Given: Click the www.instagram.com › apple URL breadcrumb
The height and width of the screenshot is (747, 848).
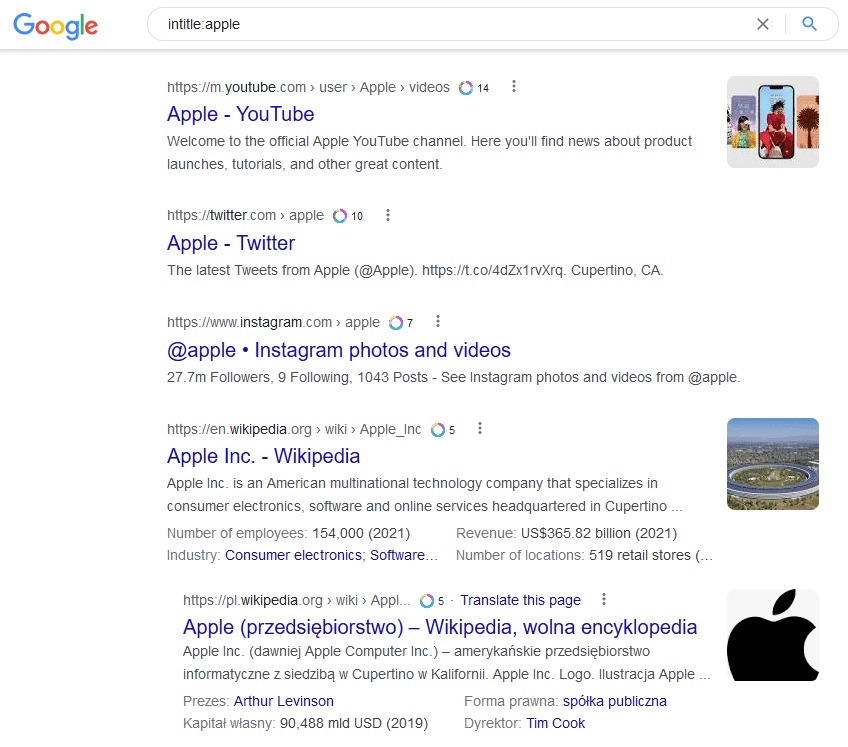Looking at the screenshot, I should coord(274,323).
